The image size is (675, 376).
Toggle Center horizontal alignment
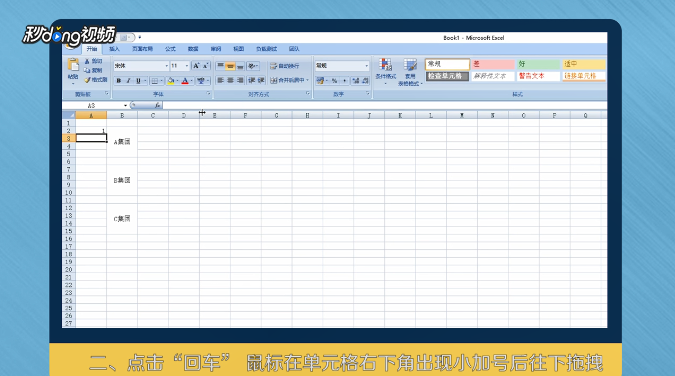point(230,81)
